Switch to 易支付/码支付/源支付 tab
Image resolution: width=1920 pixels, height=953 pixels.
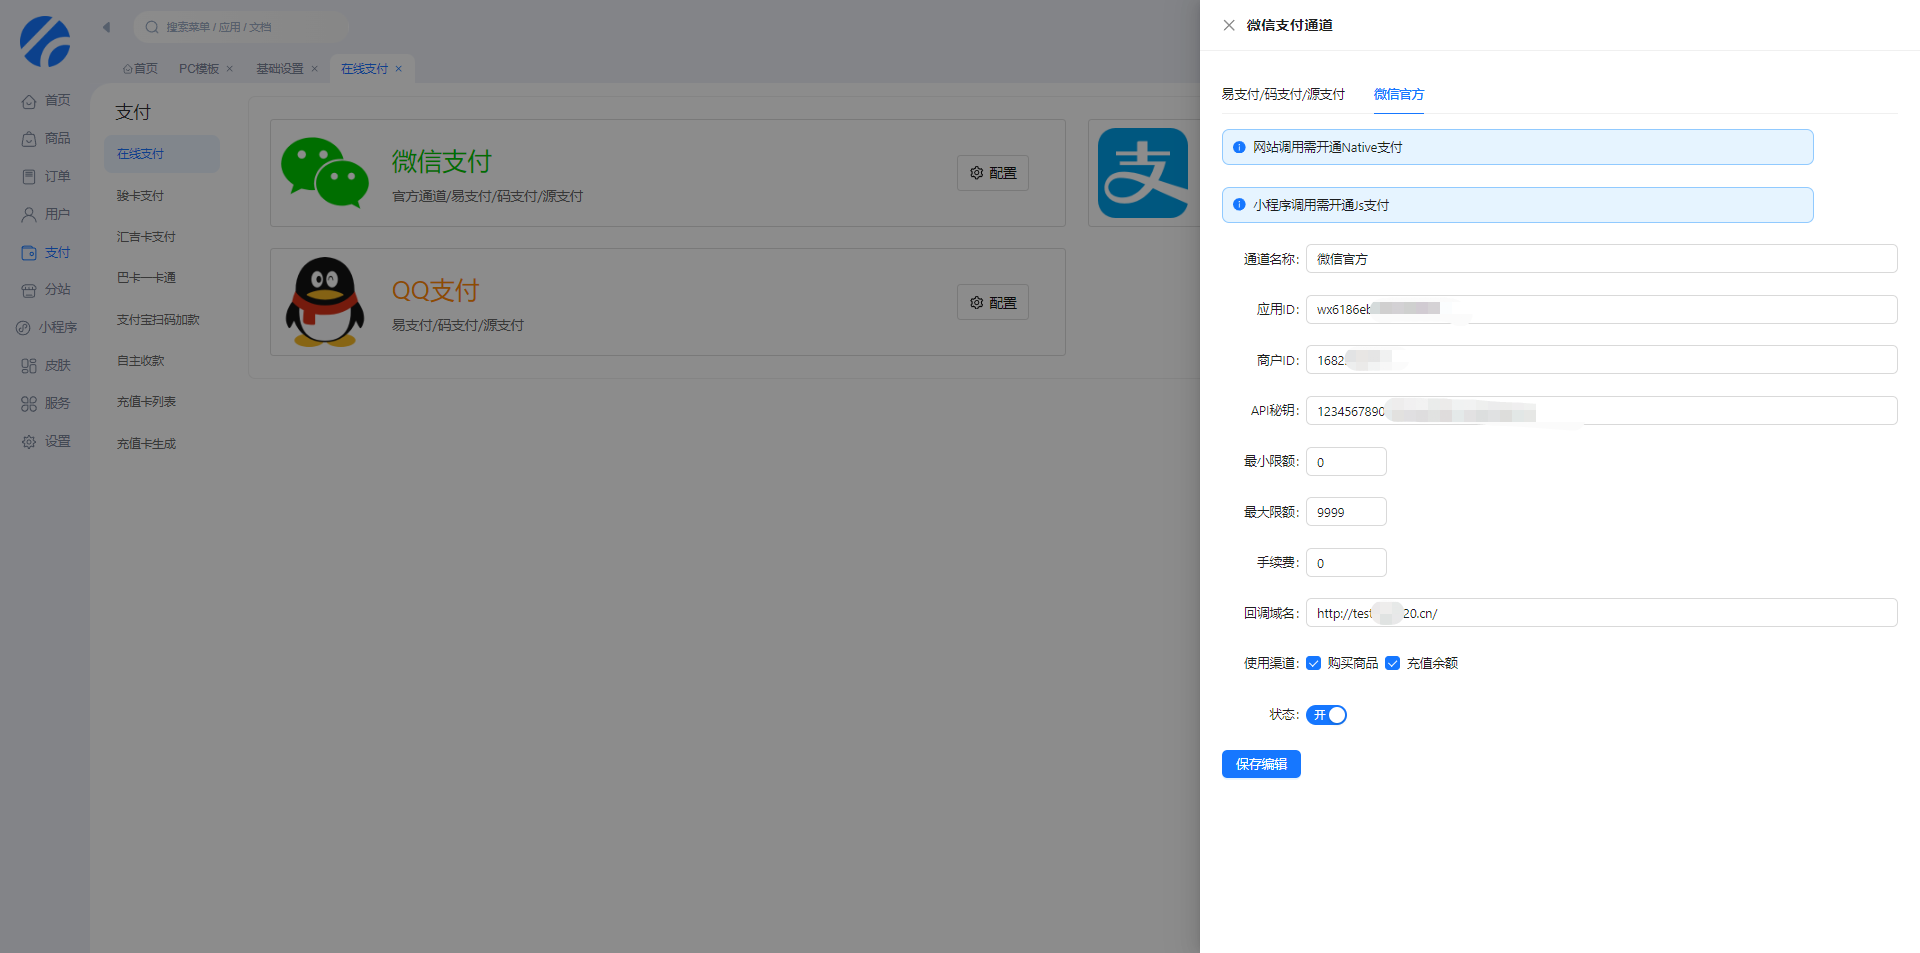1283,94
